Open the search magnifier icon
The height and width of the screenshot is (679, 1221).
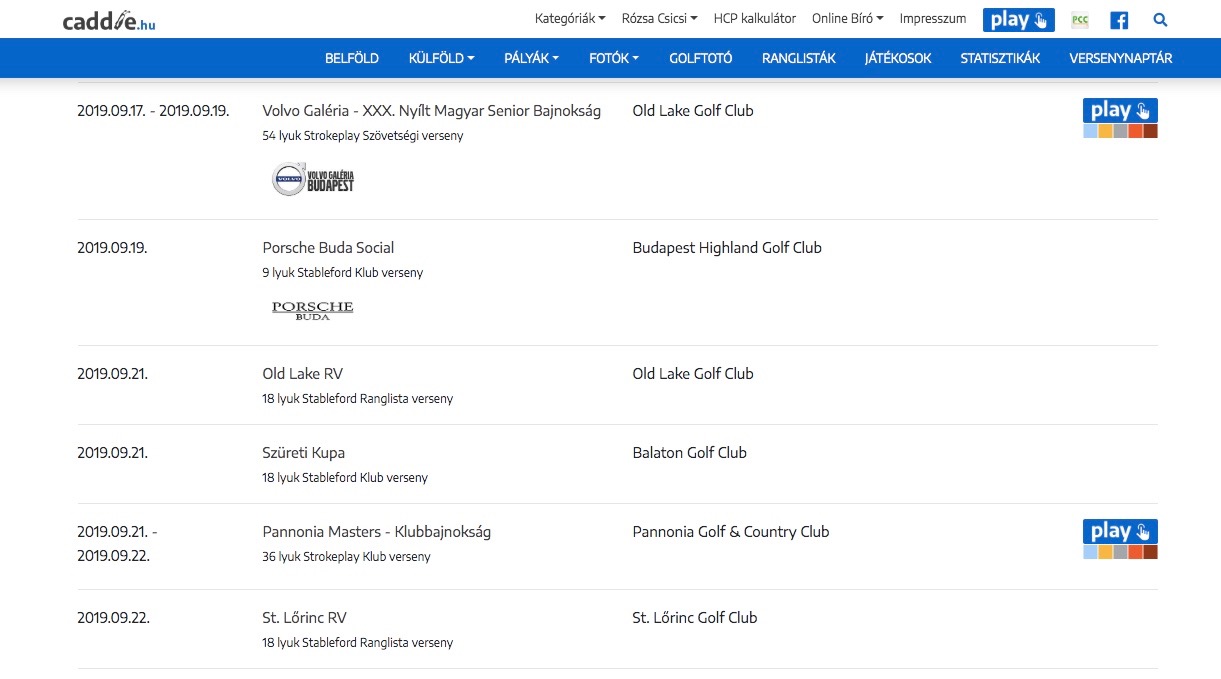[1160, 20]
